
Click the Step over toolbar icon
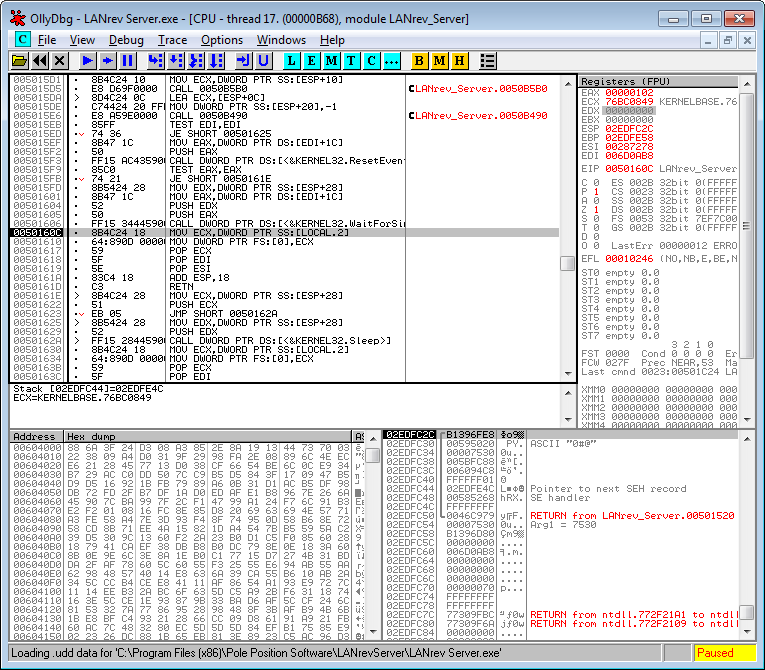175,61
